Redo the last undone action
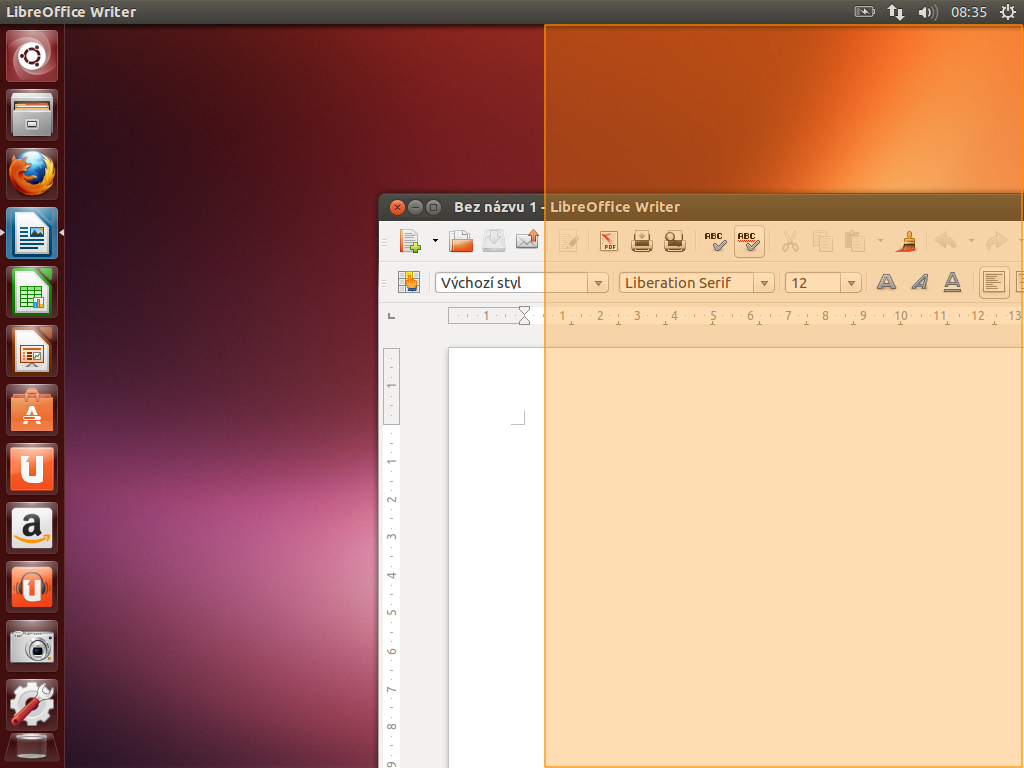 click(996, 241)
